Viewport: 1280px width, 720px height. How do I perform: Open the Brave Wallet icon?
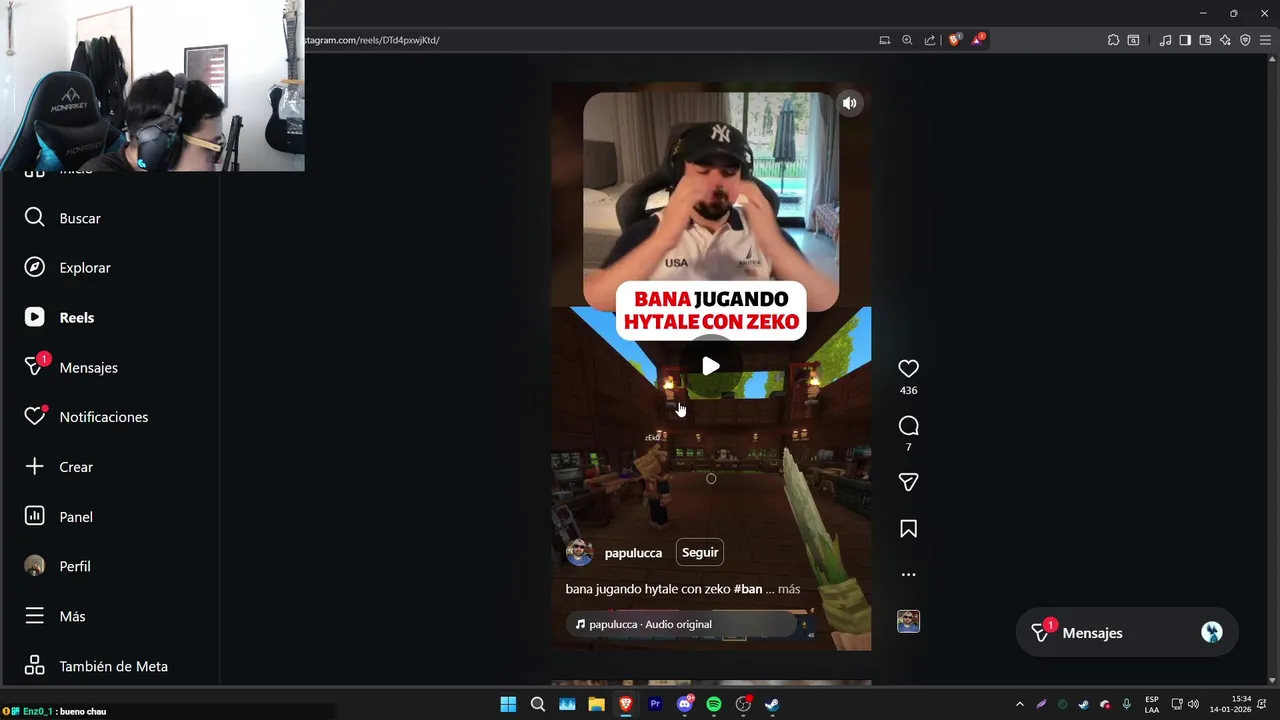1205,40
